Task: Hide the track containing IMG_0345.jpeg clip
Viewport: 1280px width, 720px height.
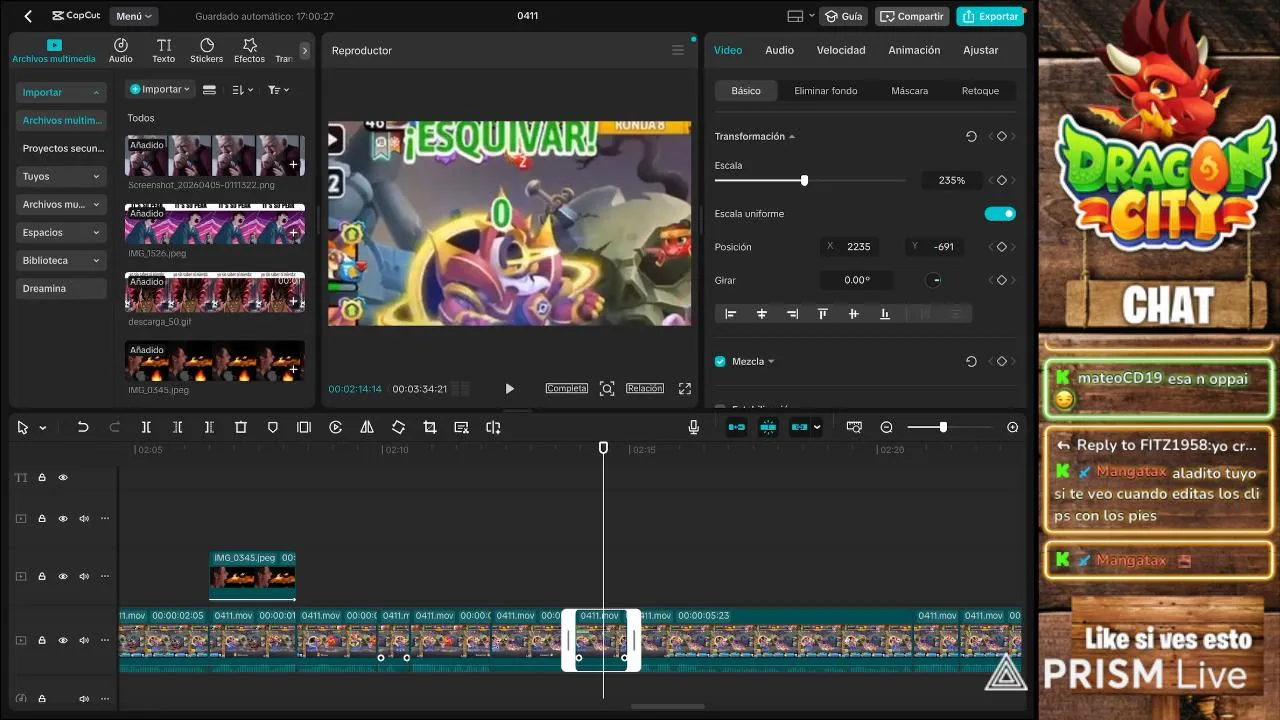Action: [x=63, y=576]
